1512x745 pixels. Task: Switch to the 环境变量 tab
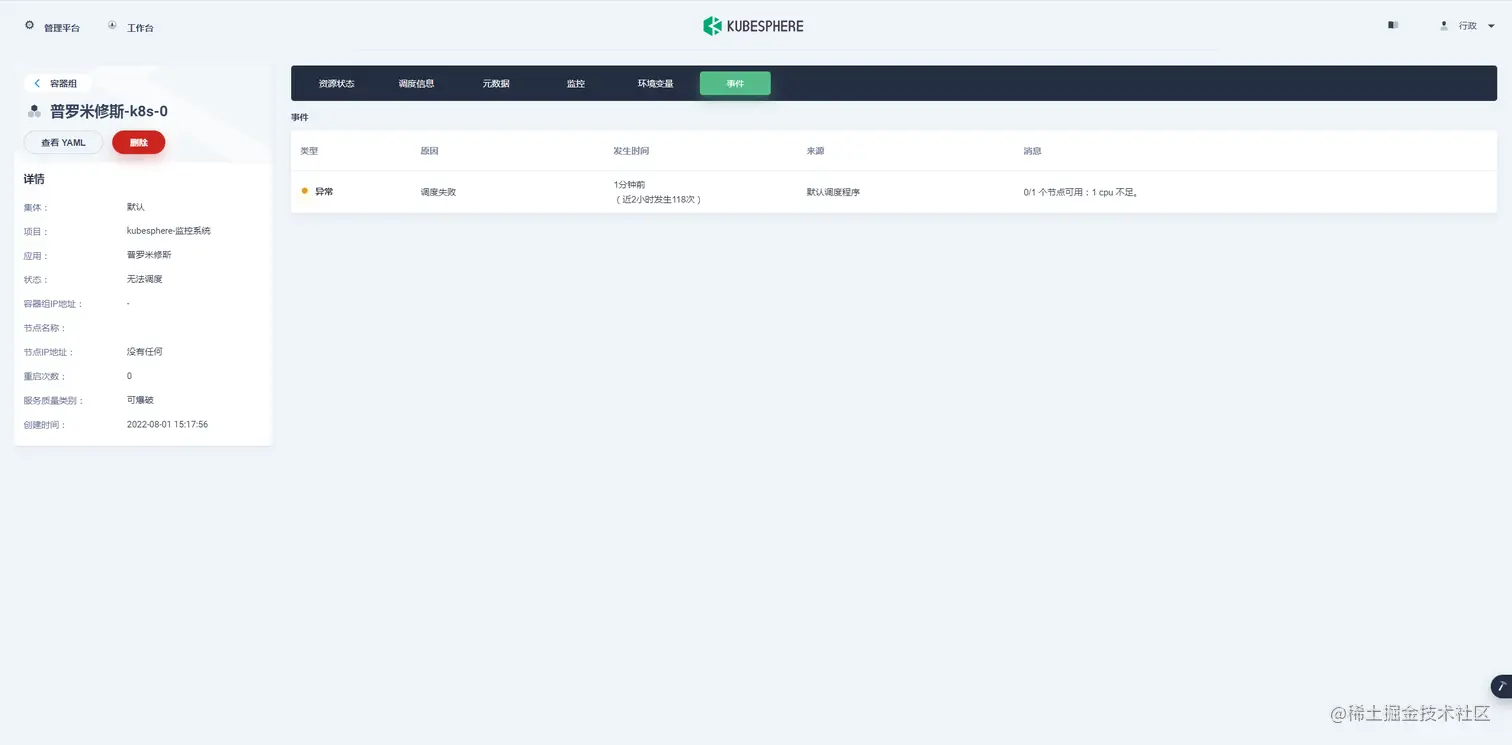(x=656, y=84)
